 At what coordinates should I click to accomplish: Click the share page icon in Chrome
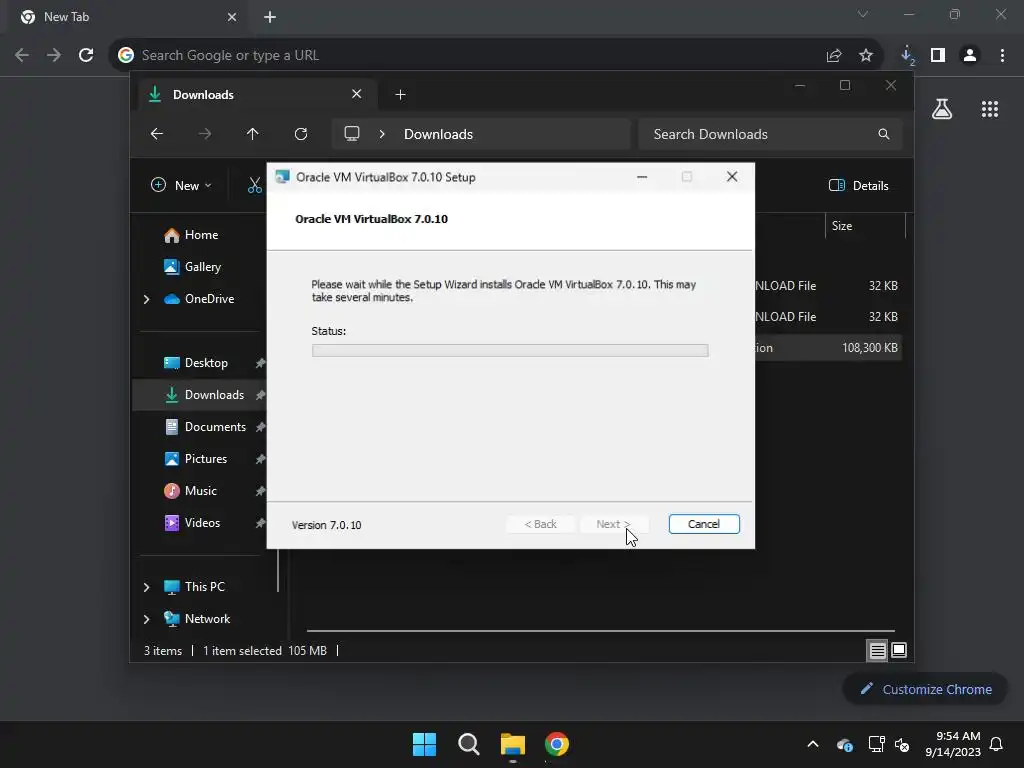(x=833, y=56)
